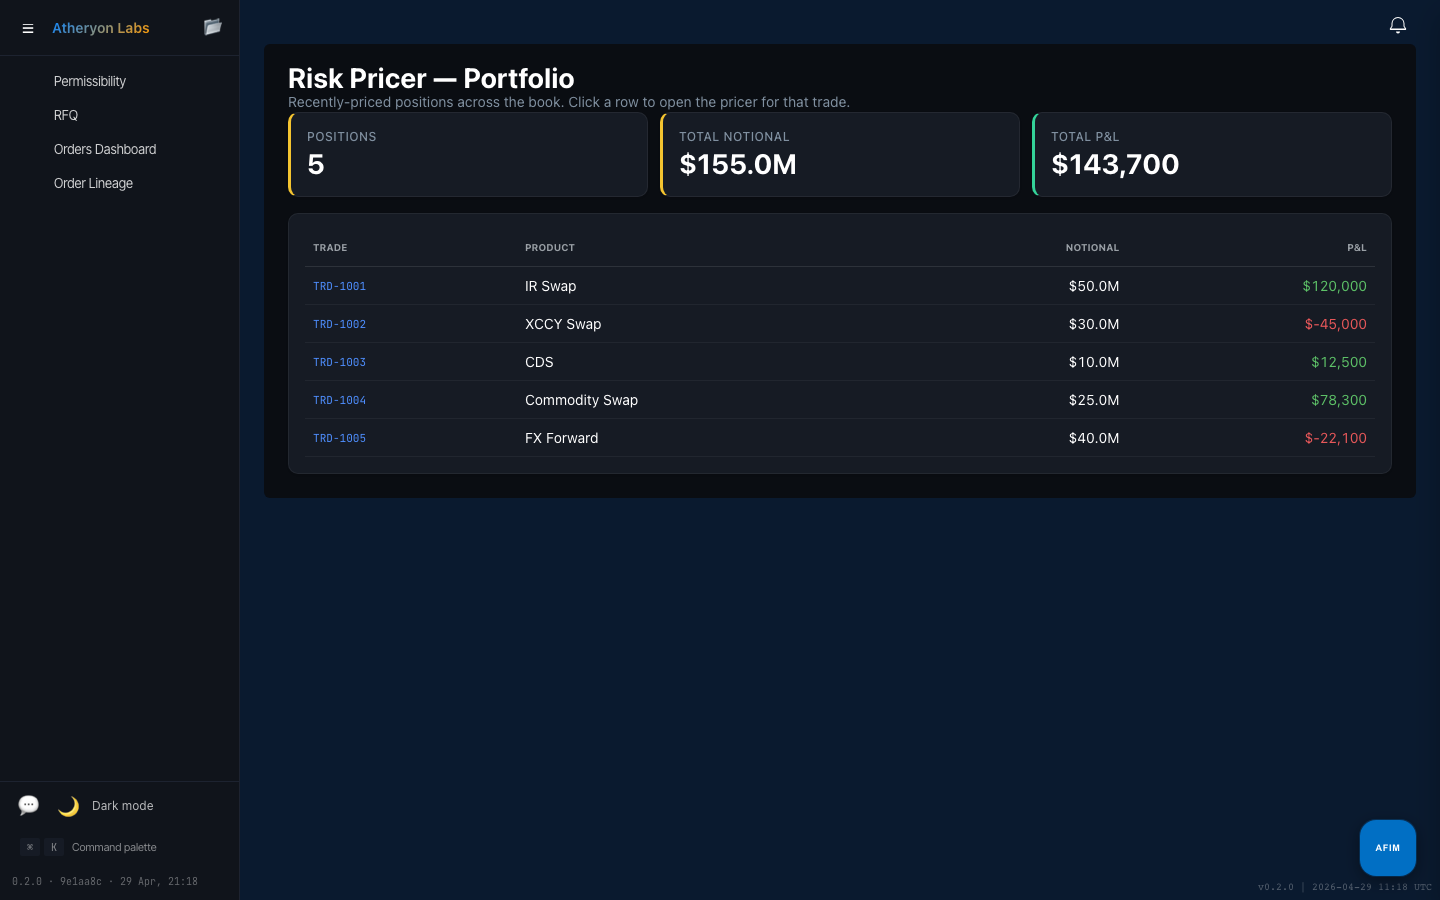Click the $12,500 P&L value
This screenshot has height=900, width=1440.
coord(1339,362)
